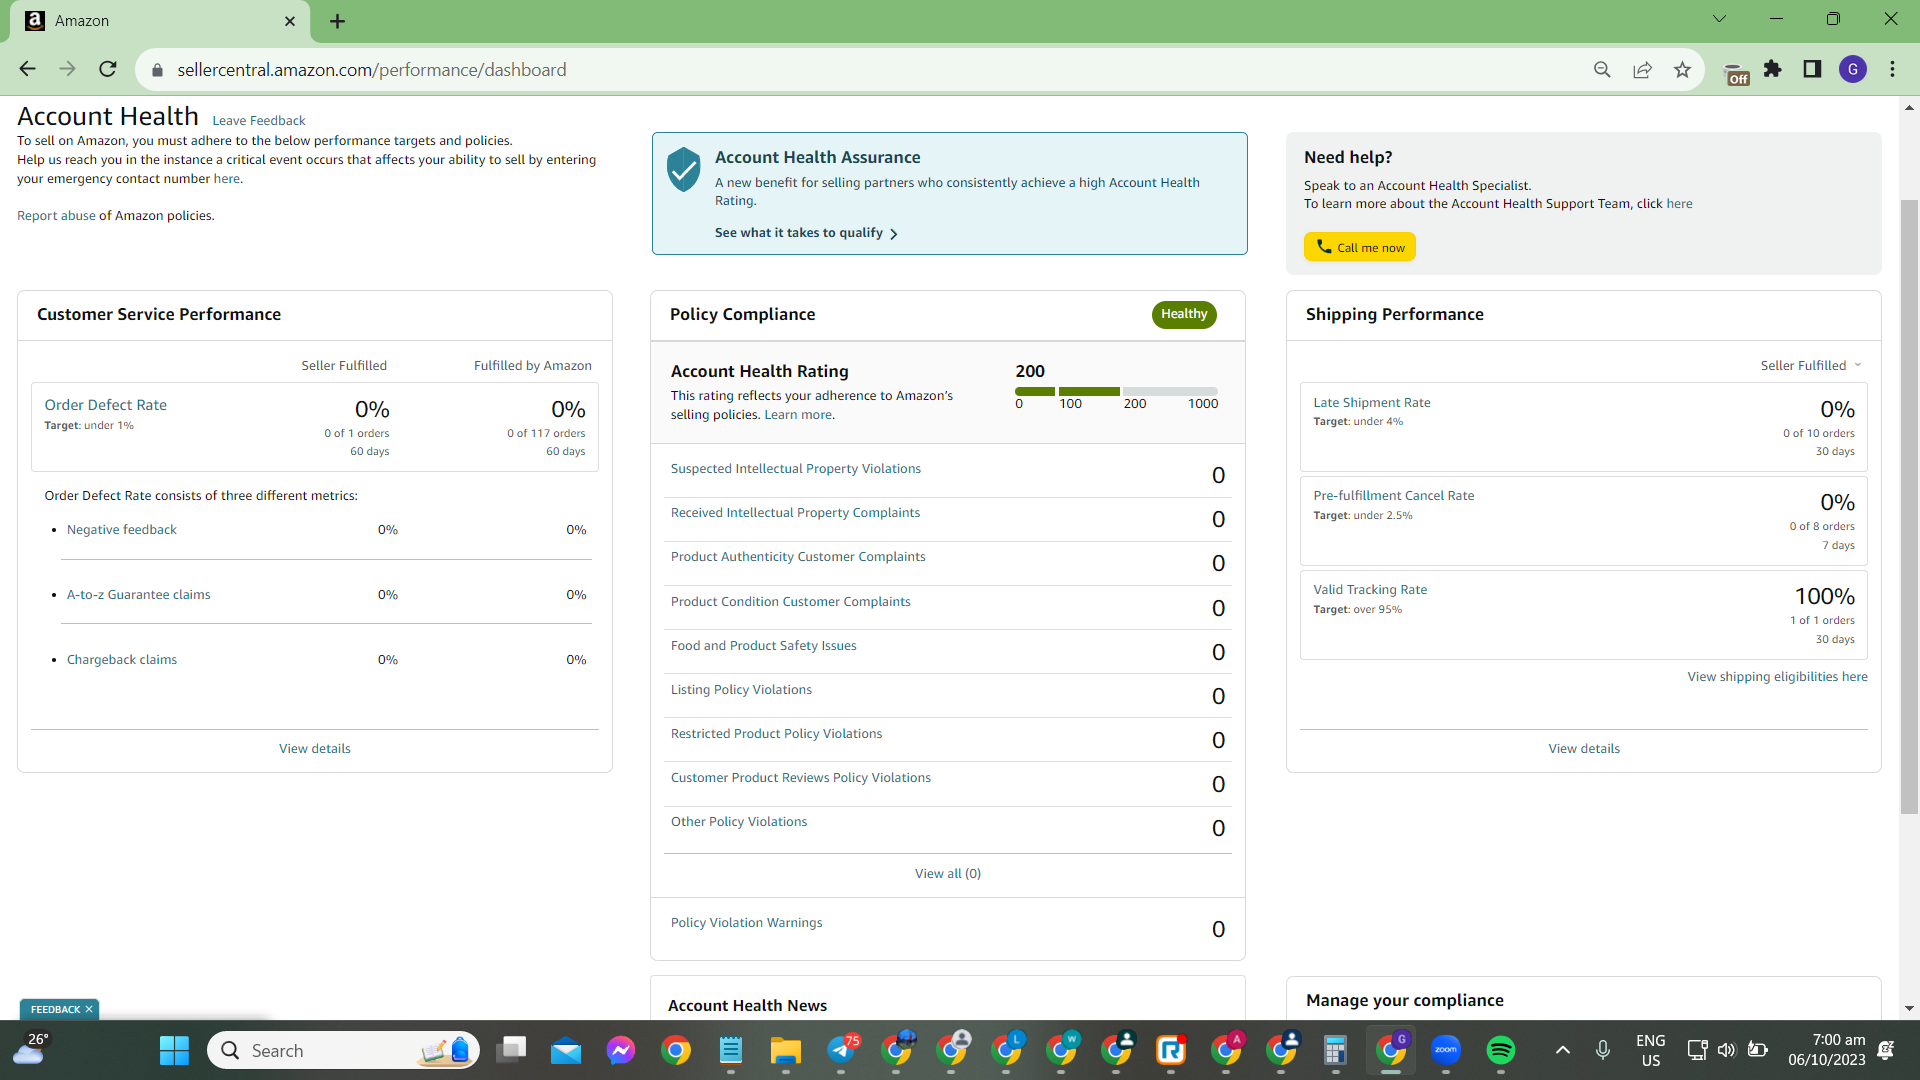
Task: Click See what it takes to qualify
Action: [806, 233]
